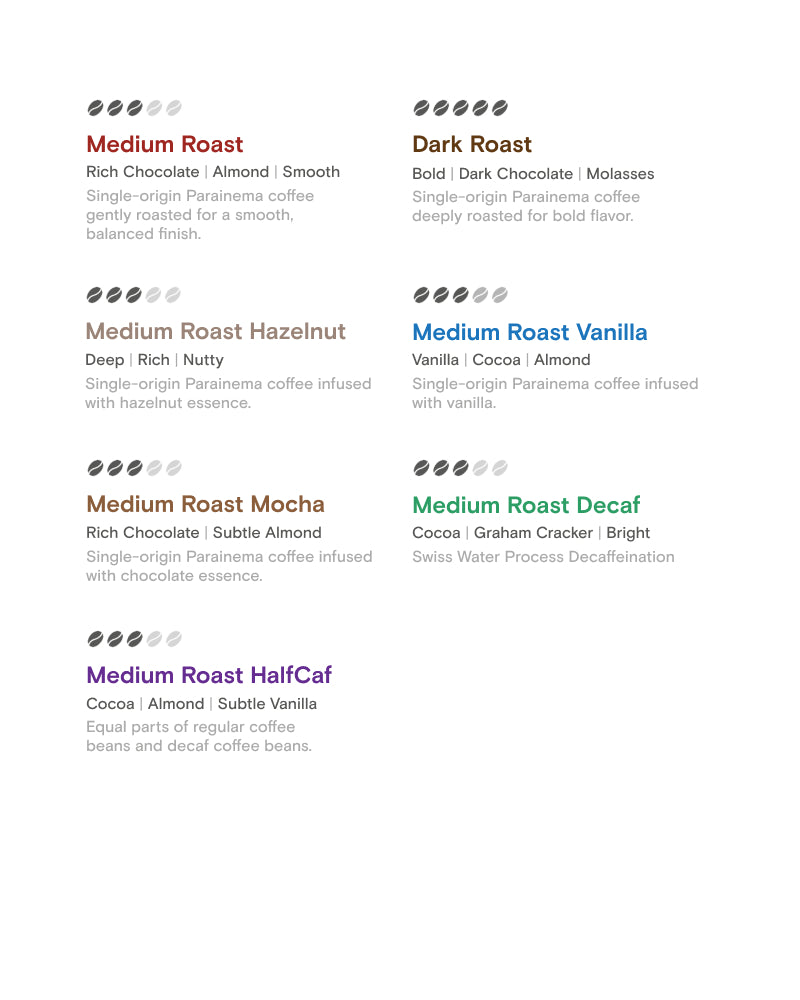800x1000 pixels.
Task: Click the Deep | Rich | Nutty flavor notes
Action: (x=155, y=360)
